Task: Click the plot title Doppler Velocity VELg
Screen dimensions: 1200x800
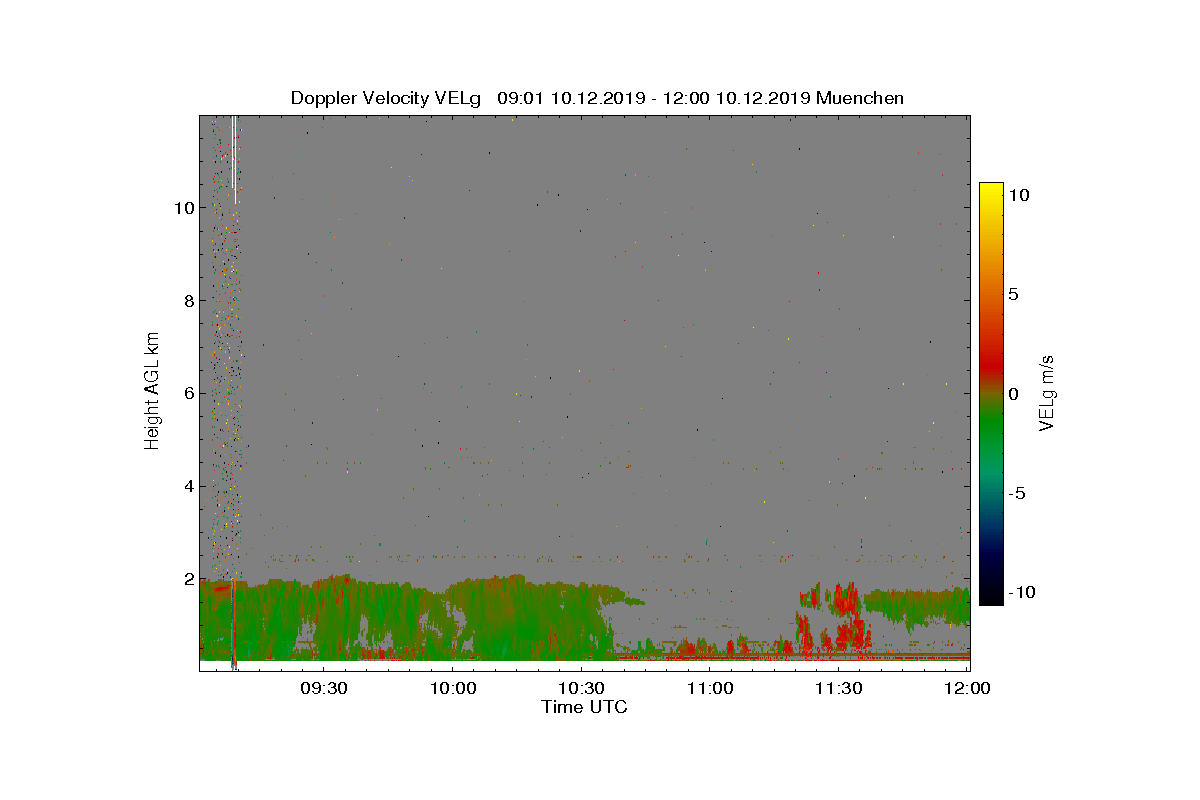Action: [x=385, y=98]
